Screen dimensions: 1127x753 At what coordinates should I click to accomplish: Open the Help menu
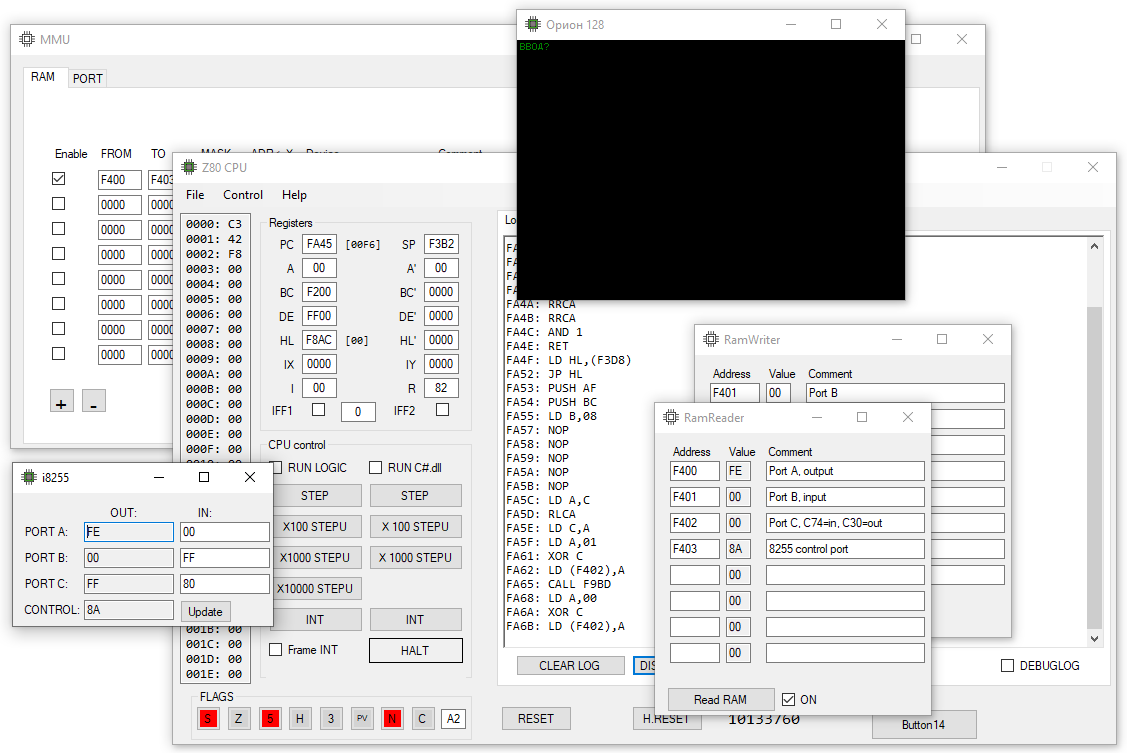[x=294, y=195]
